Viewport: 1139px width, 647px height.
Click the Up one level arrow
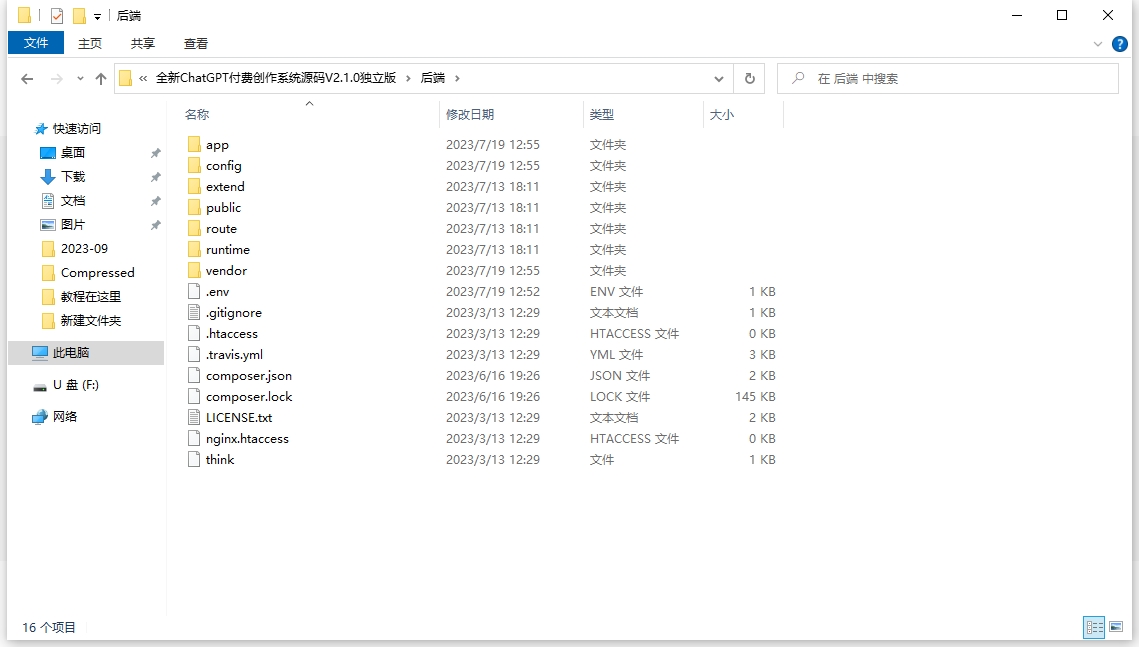coord(100,79)
